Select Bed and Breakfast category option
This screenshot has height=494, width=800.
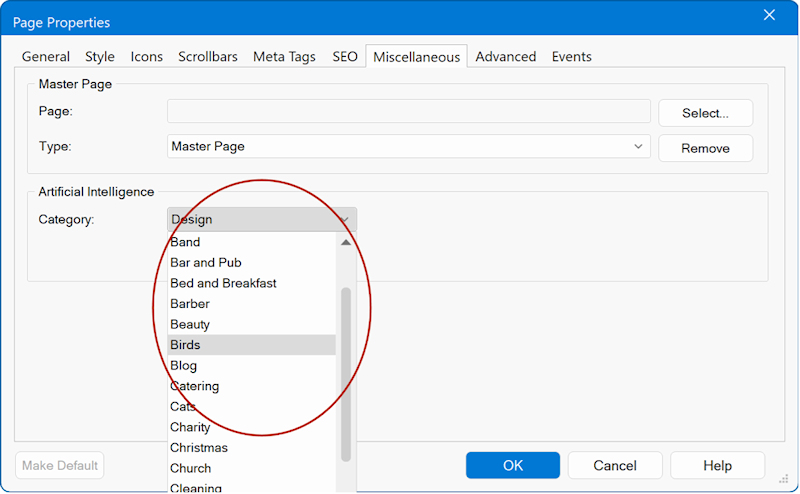tap(251, 283)
